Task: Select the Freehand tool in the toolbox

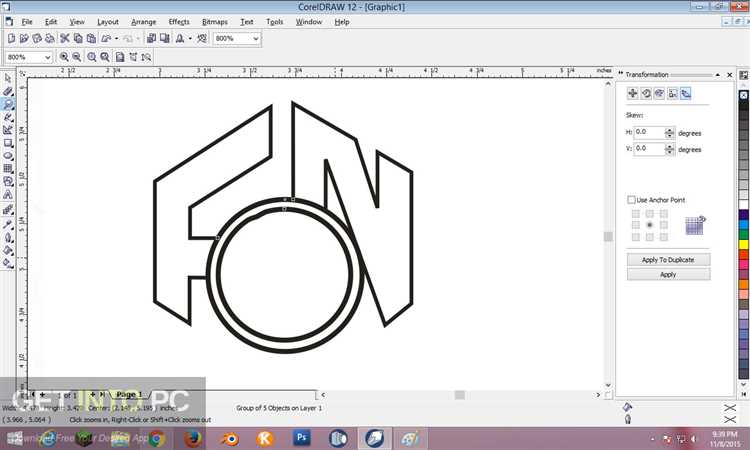Action: tap(8, 117)
